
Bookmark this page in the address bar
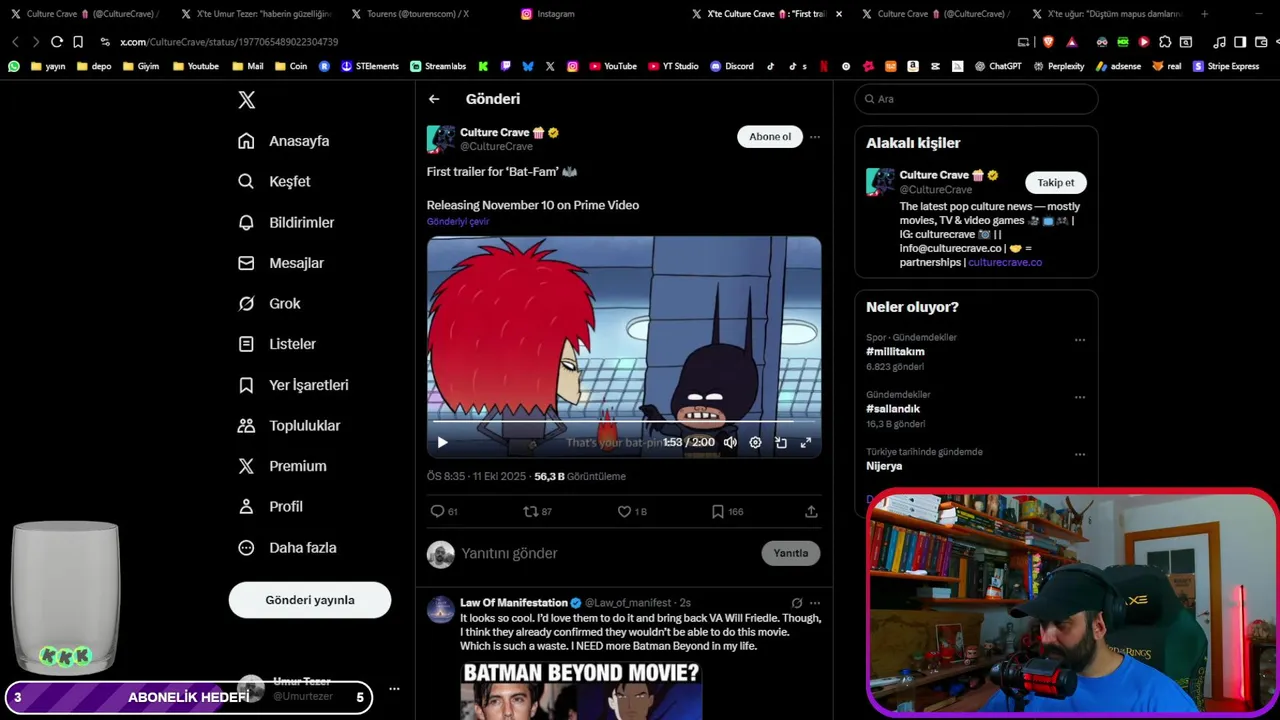(x=78, y=42)
